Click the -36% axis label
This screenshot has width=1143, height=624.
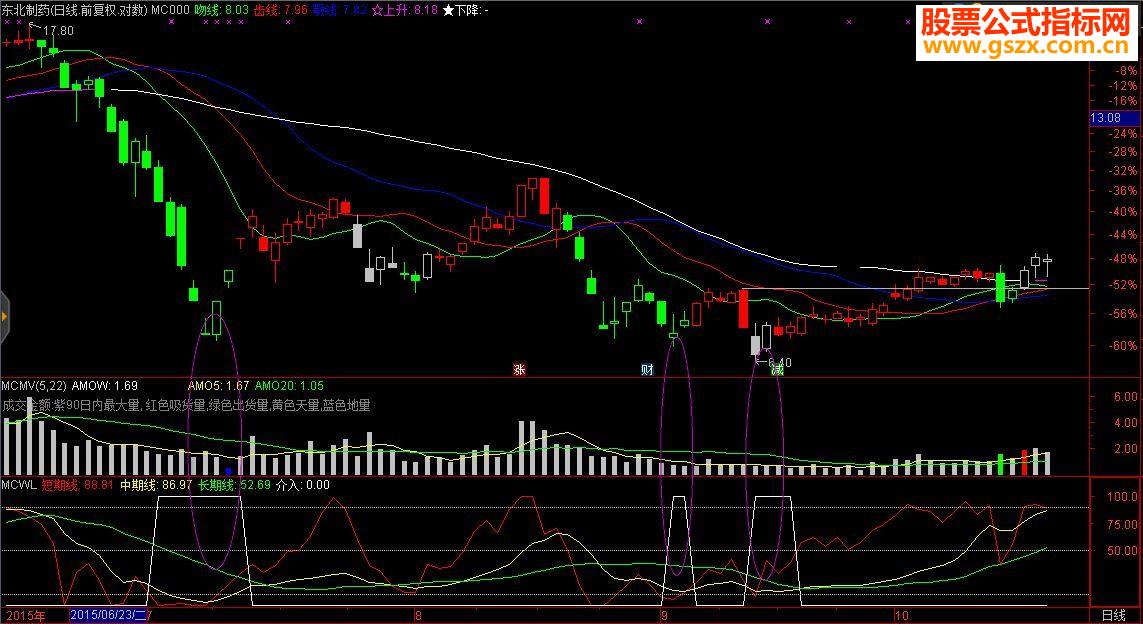click(1122, 191)
